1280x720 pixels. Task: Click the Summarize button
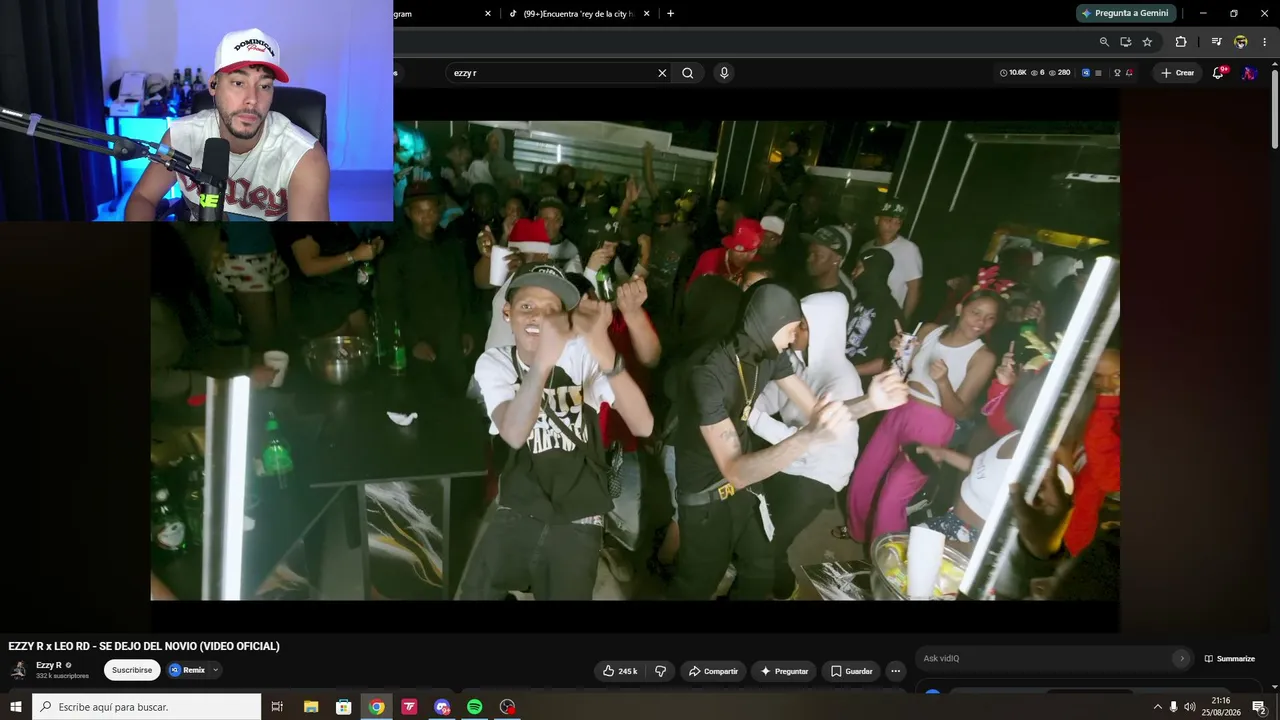point(1229,658)
